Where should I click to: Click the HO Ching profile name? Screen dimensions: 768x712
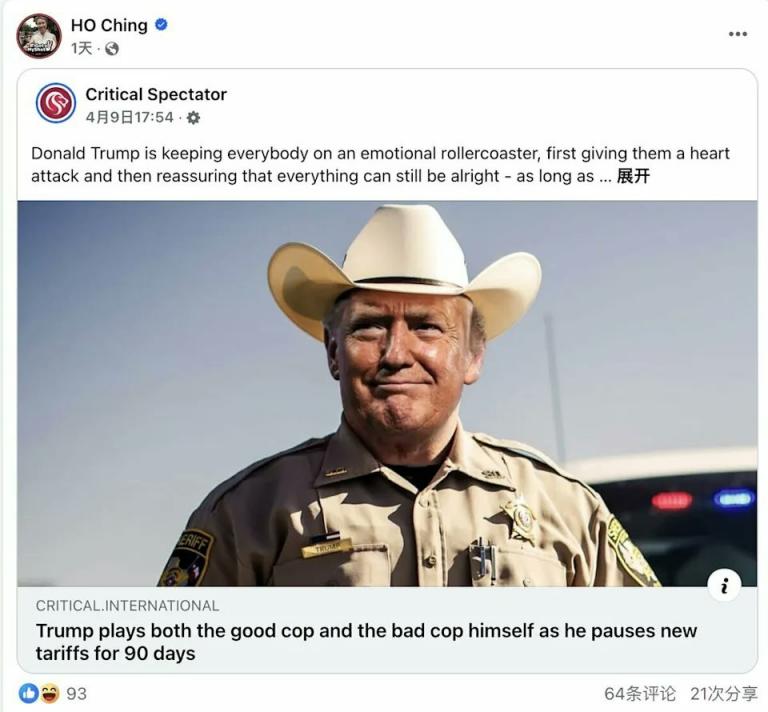pyautogui.click(x=109, y=25)
